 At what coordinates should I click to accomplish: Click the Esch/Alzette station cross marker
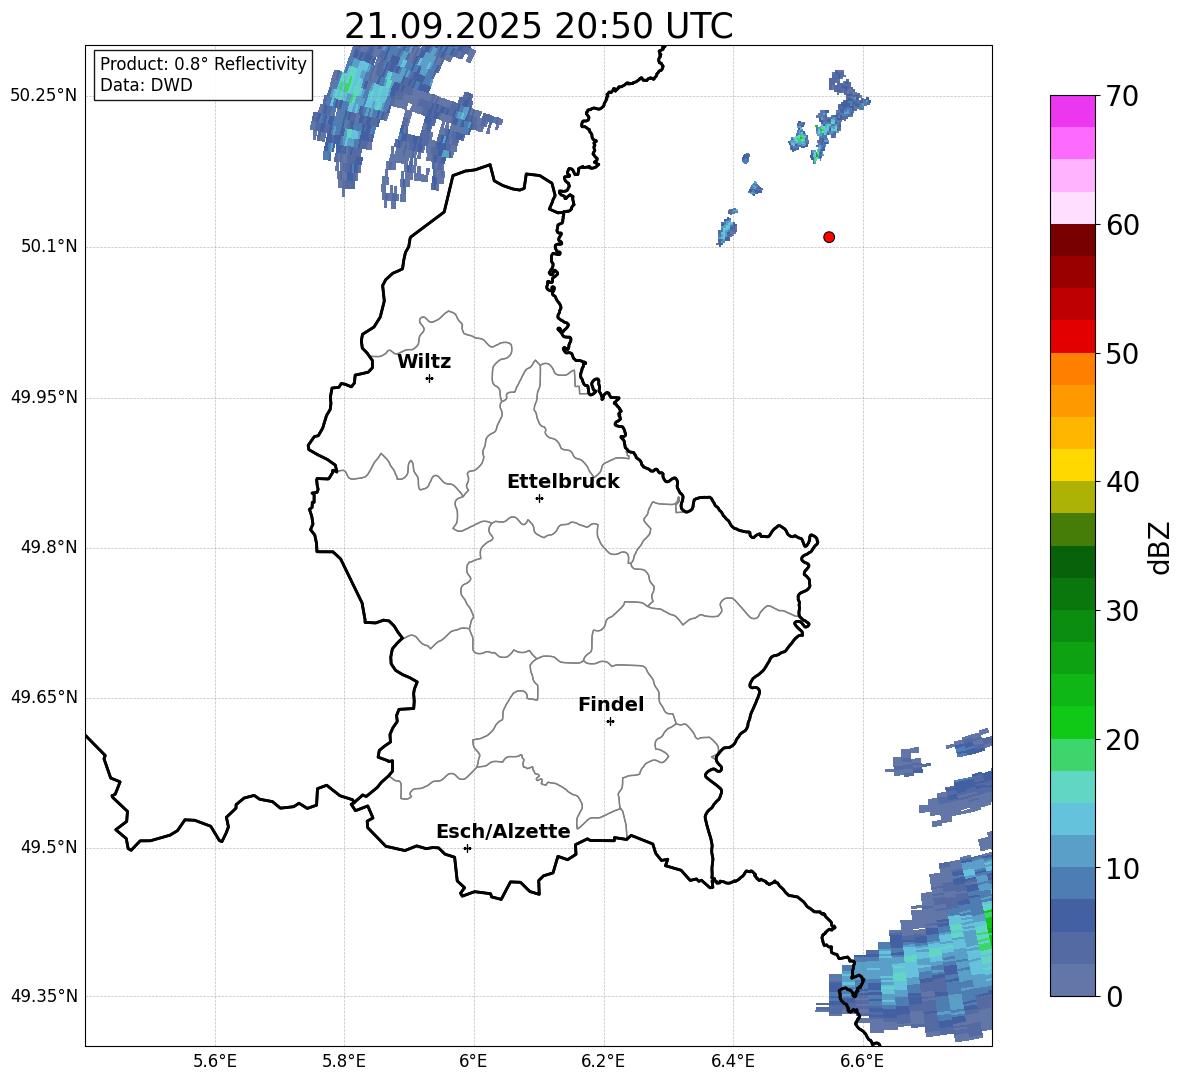click(x=467, y=848)
